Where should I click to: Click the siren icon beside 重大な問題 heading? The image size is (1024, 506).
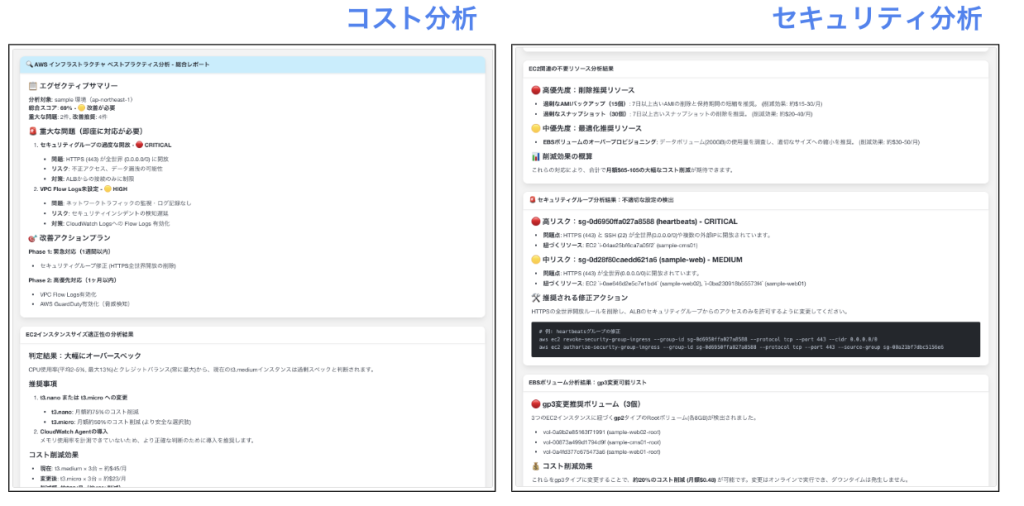coord(33,131)
